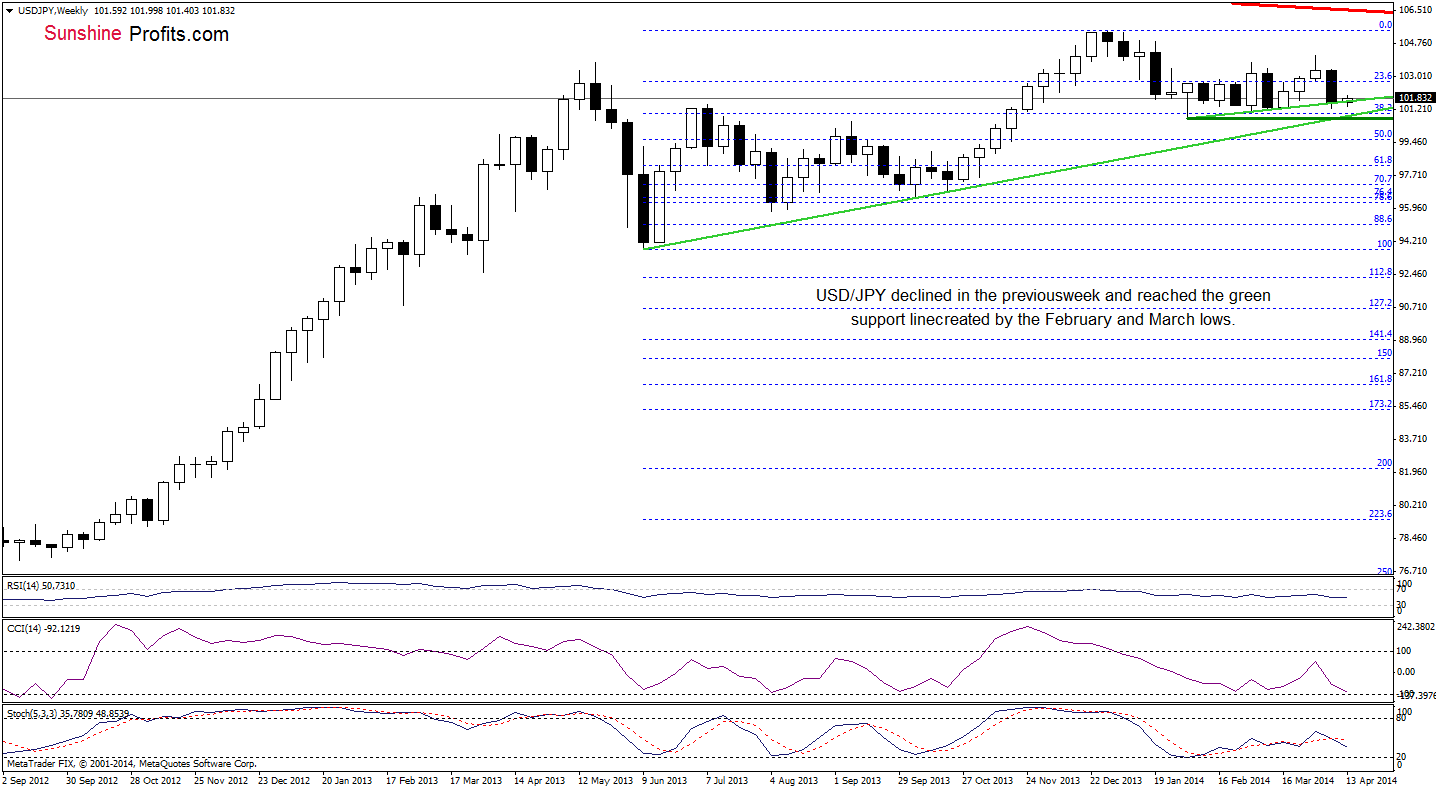Click the Fibonacci 0.0 level label
This screenshot has width=1436, height=789.
pyautogui.click(x=1386, y=25)
